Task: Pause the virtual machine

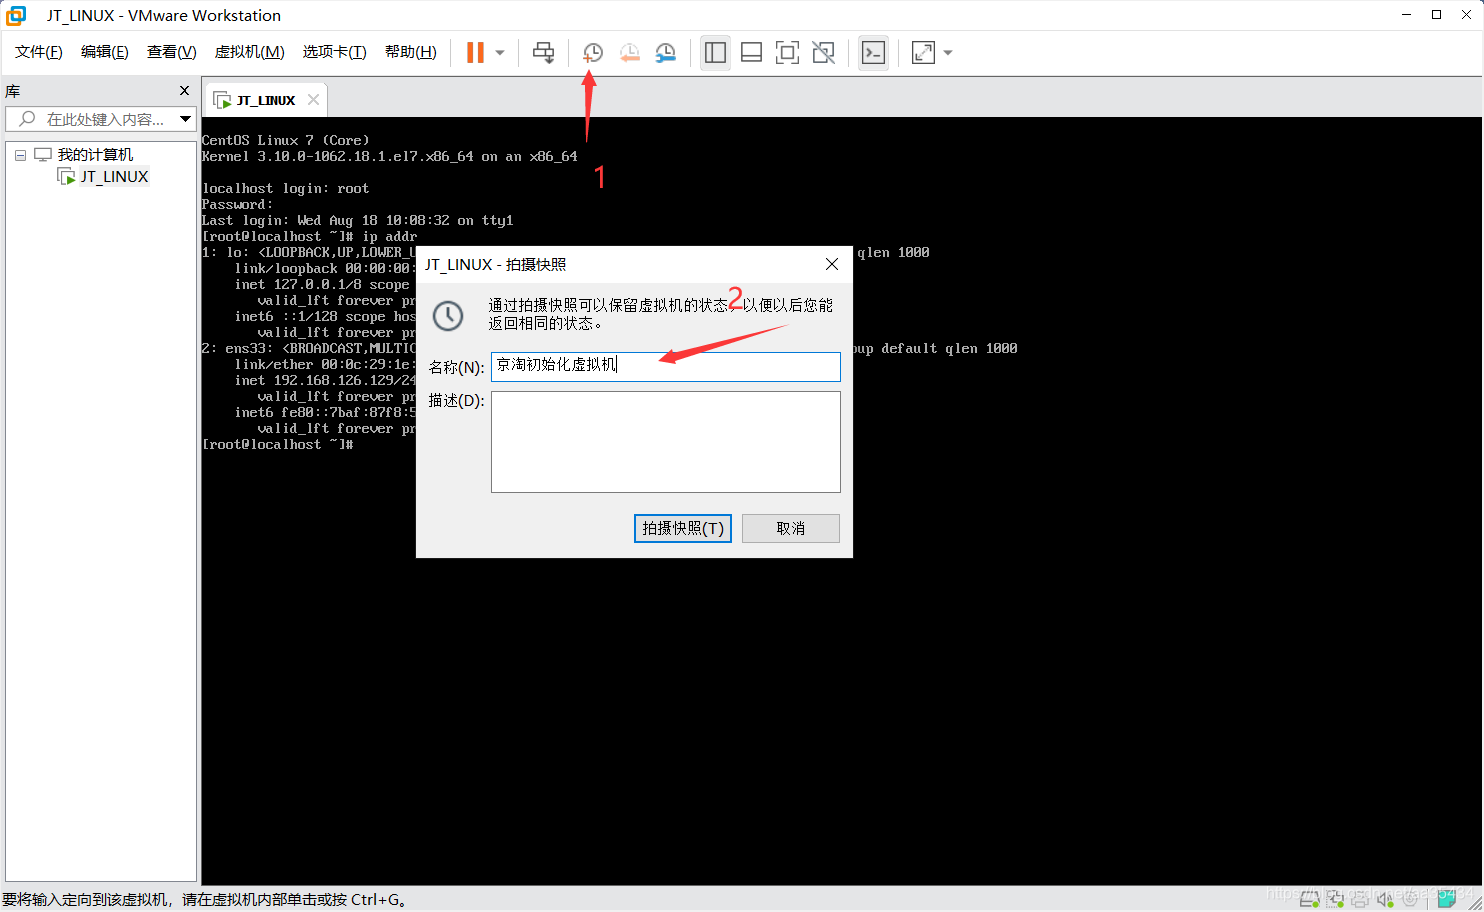Action: 475,53
